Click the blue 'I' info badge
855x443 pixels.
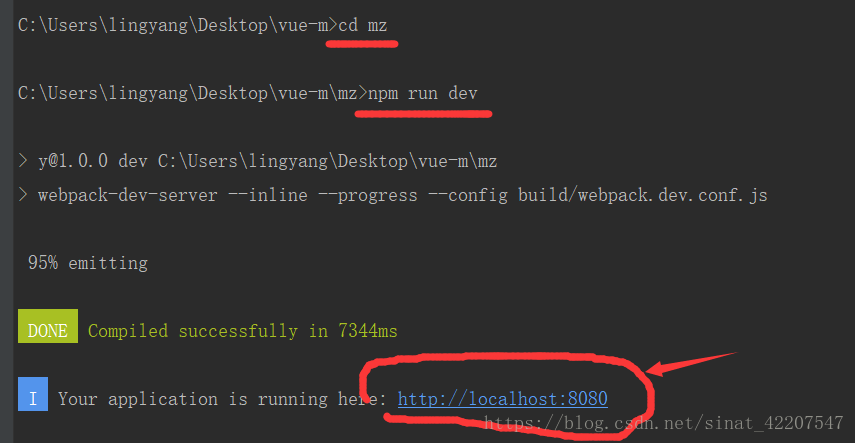pyautogui.click(x=33, y=394)
